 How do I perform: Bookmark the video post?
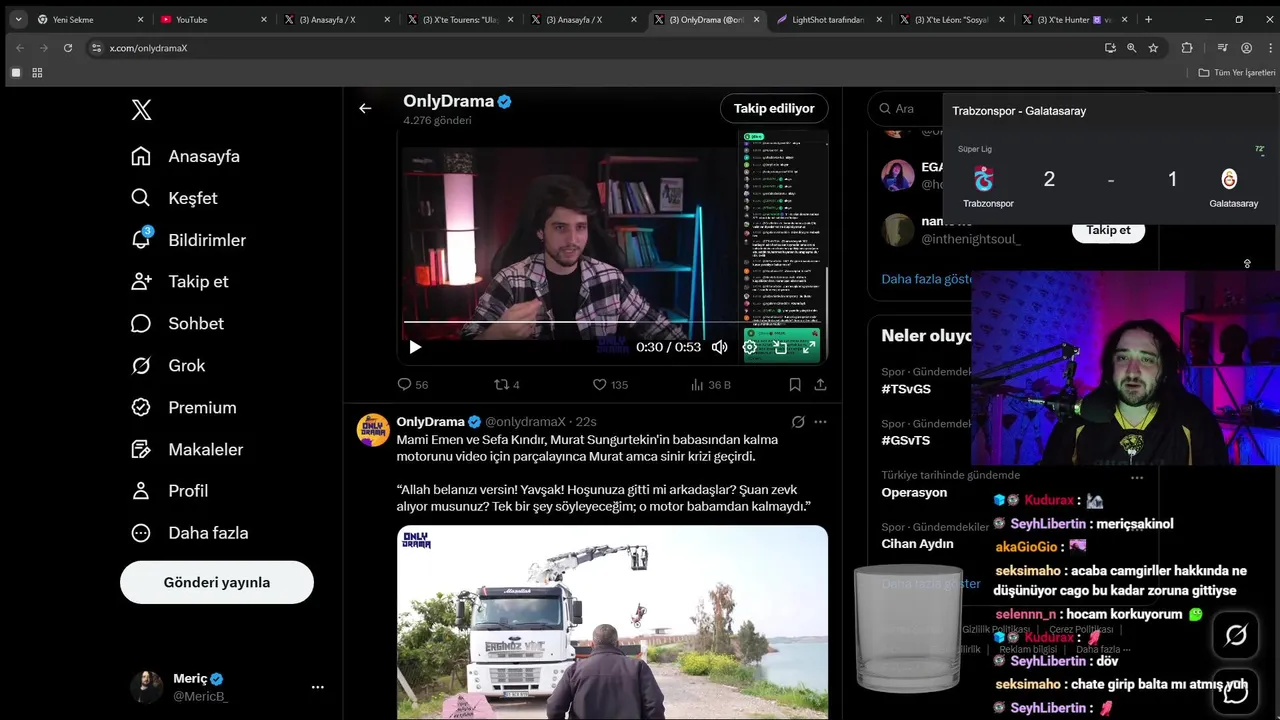click(x=795, y=384)
